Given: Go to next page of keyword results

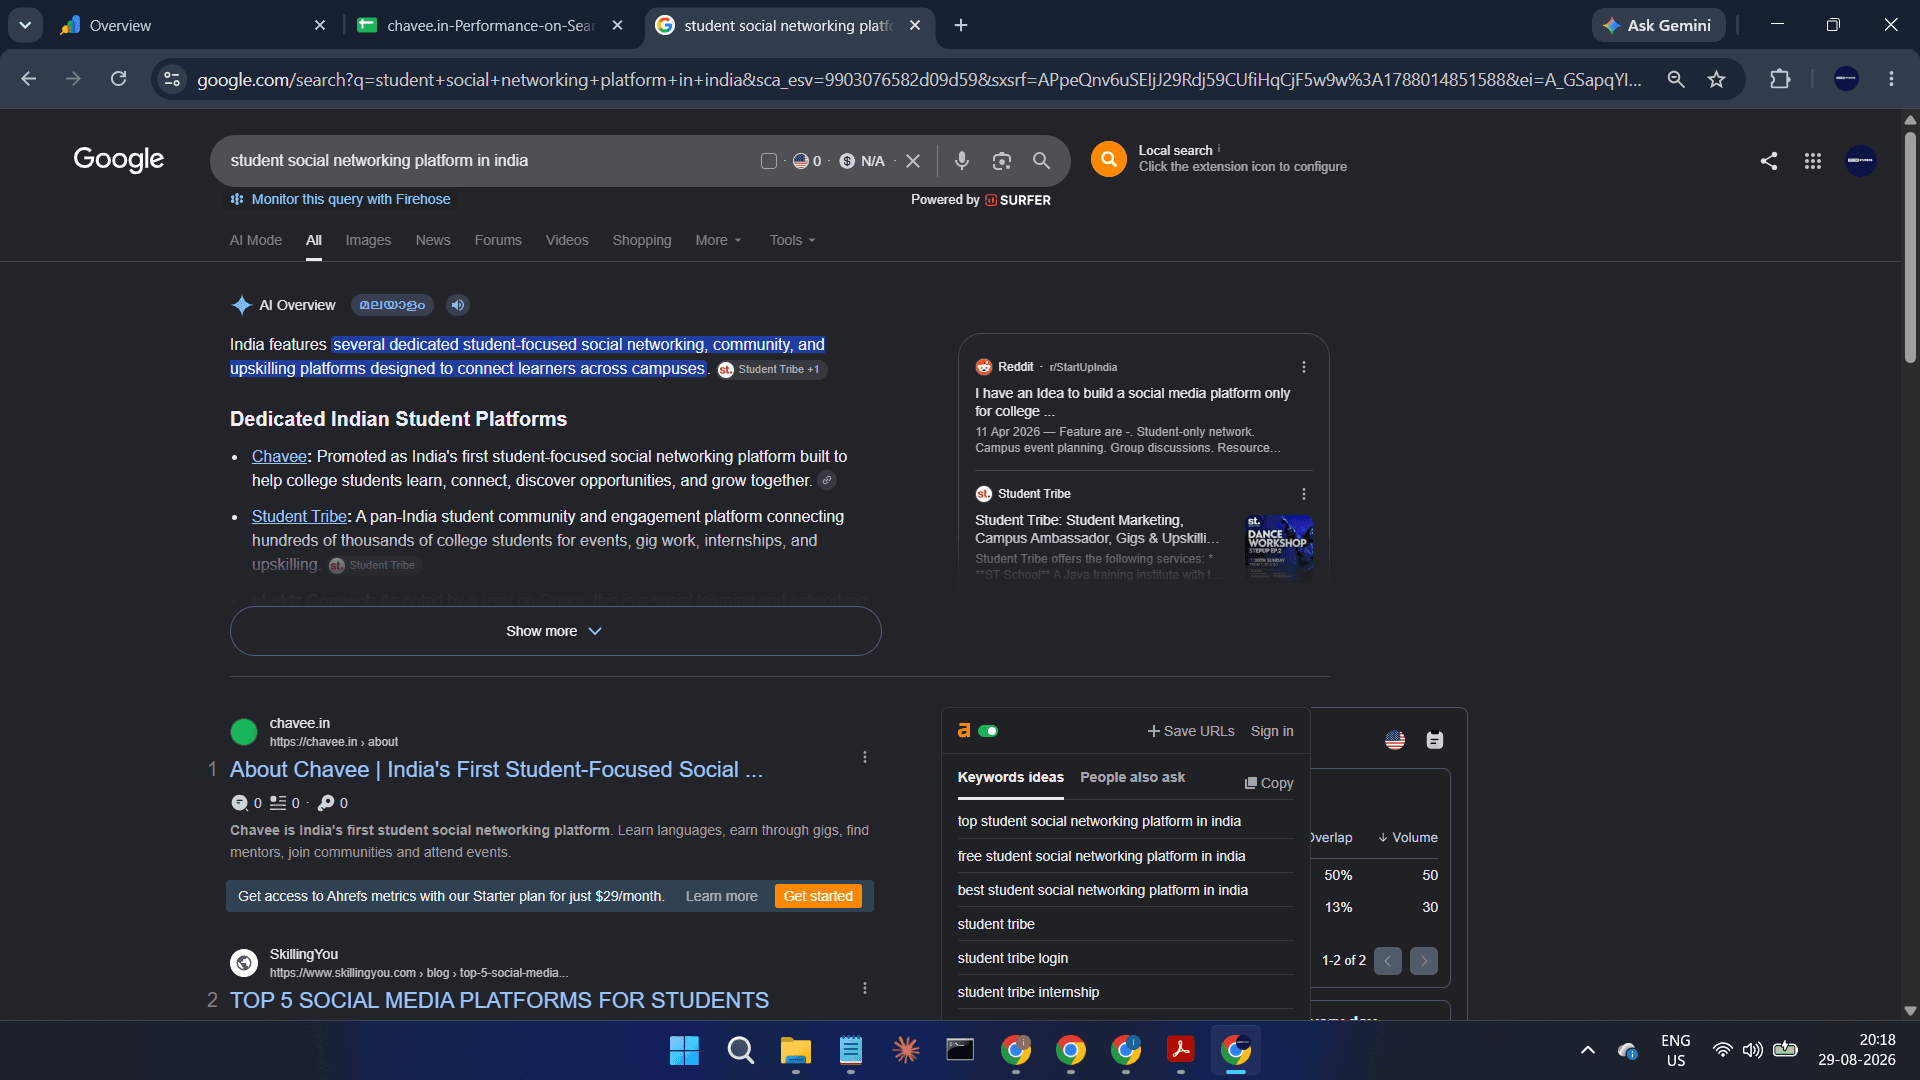Looking at the screenshot, I should [1424, 961].
